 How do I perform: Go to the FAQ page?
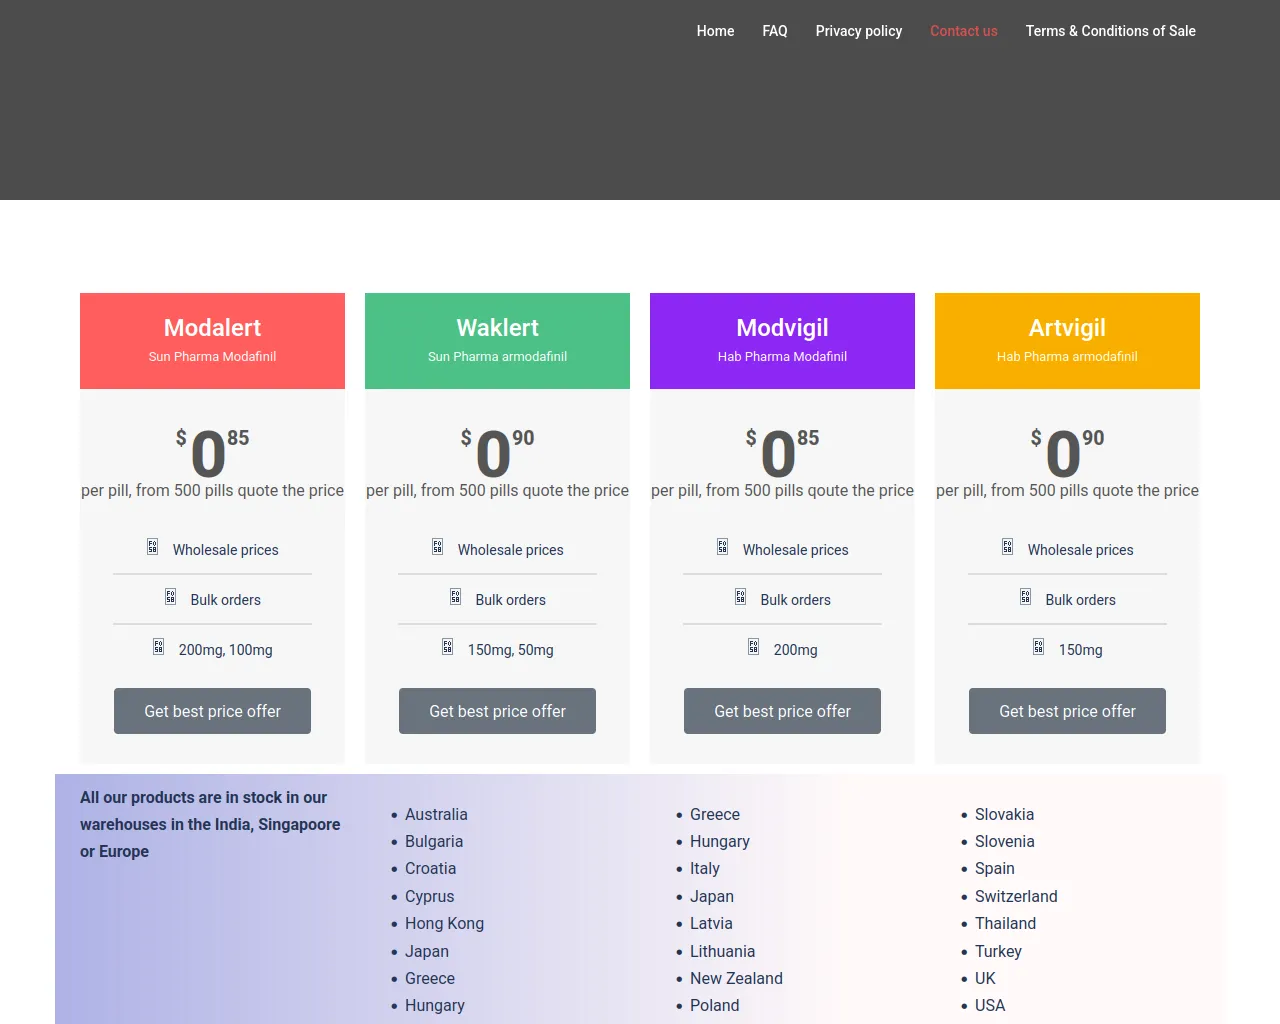tap(775, 31)
